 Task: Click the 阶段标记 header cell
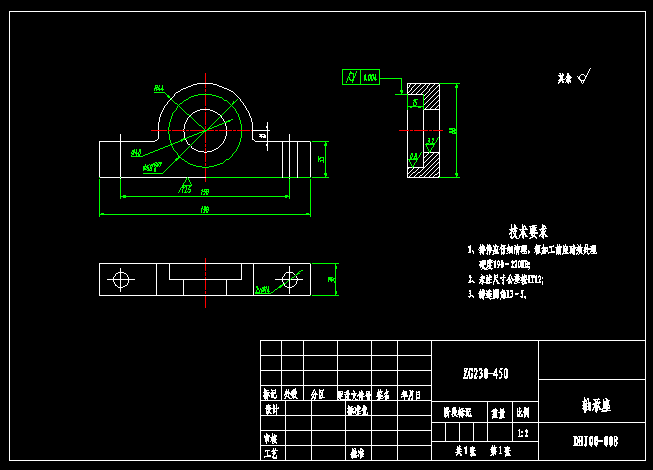(x=458, y=413)
